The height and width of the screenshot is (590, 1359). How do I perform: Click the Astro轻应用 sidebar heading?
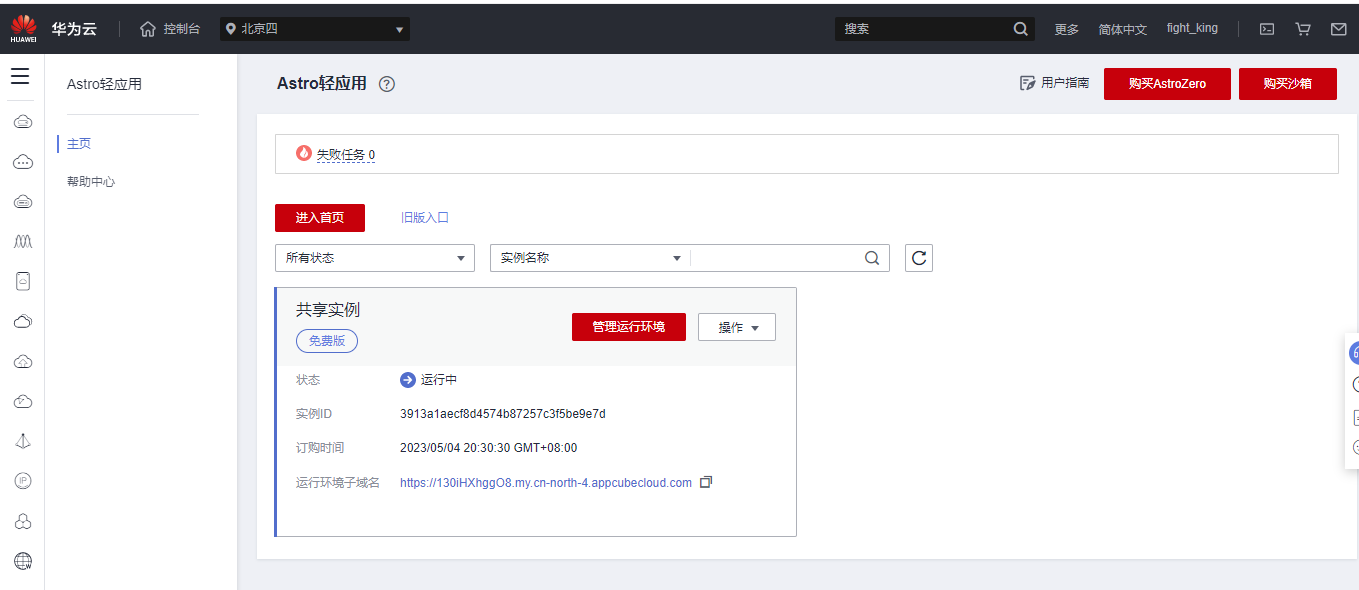(104, 84)
